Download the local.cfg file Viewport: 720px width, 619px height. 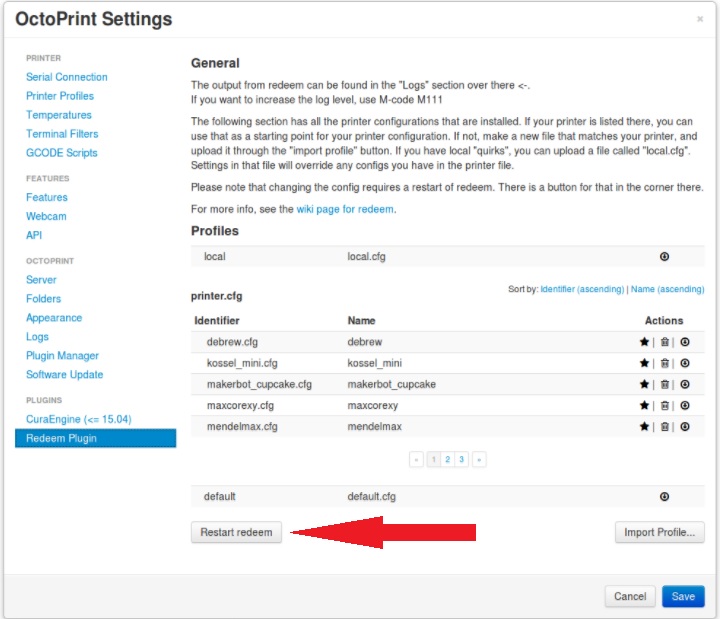[x=664, y=256]
